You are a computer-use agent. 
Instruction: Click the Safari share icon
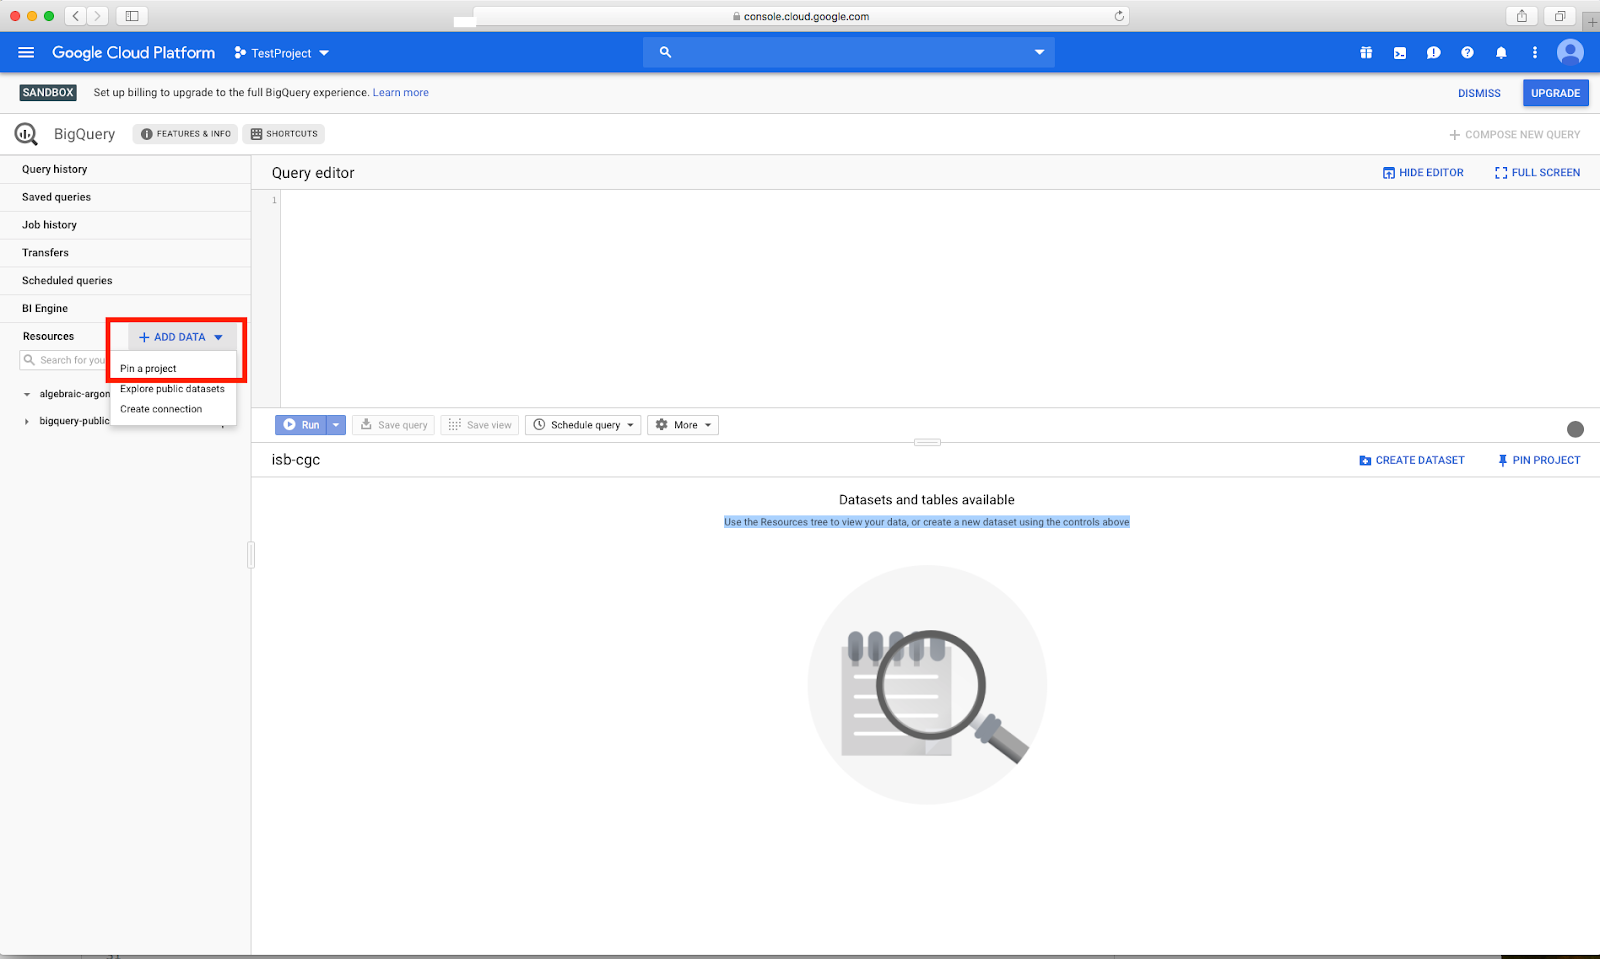pos(1522,16)
